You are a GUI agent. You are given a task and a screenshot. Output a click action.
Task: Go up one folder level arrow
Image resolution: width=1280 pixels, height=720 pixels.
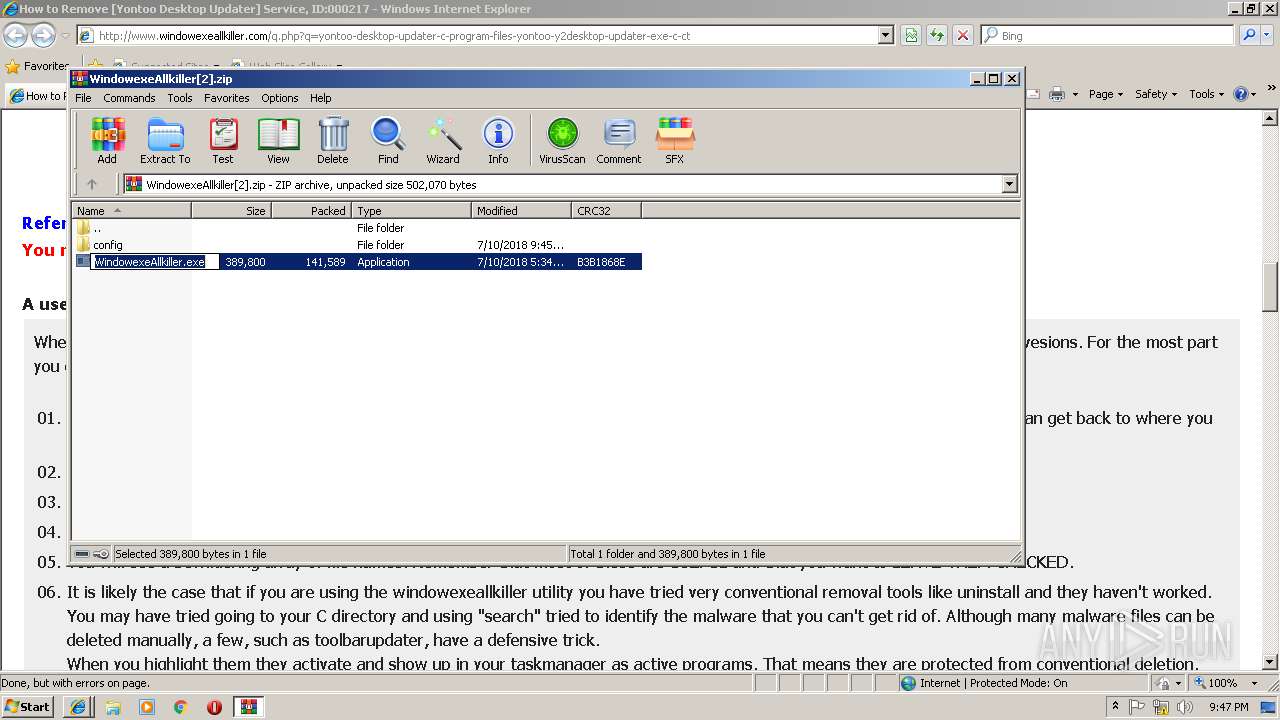click(92, 184)
